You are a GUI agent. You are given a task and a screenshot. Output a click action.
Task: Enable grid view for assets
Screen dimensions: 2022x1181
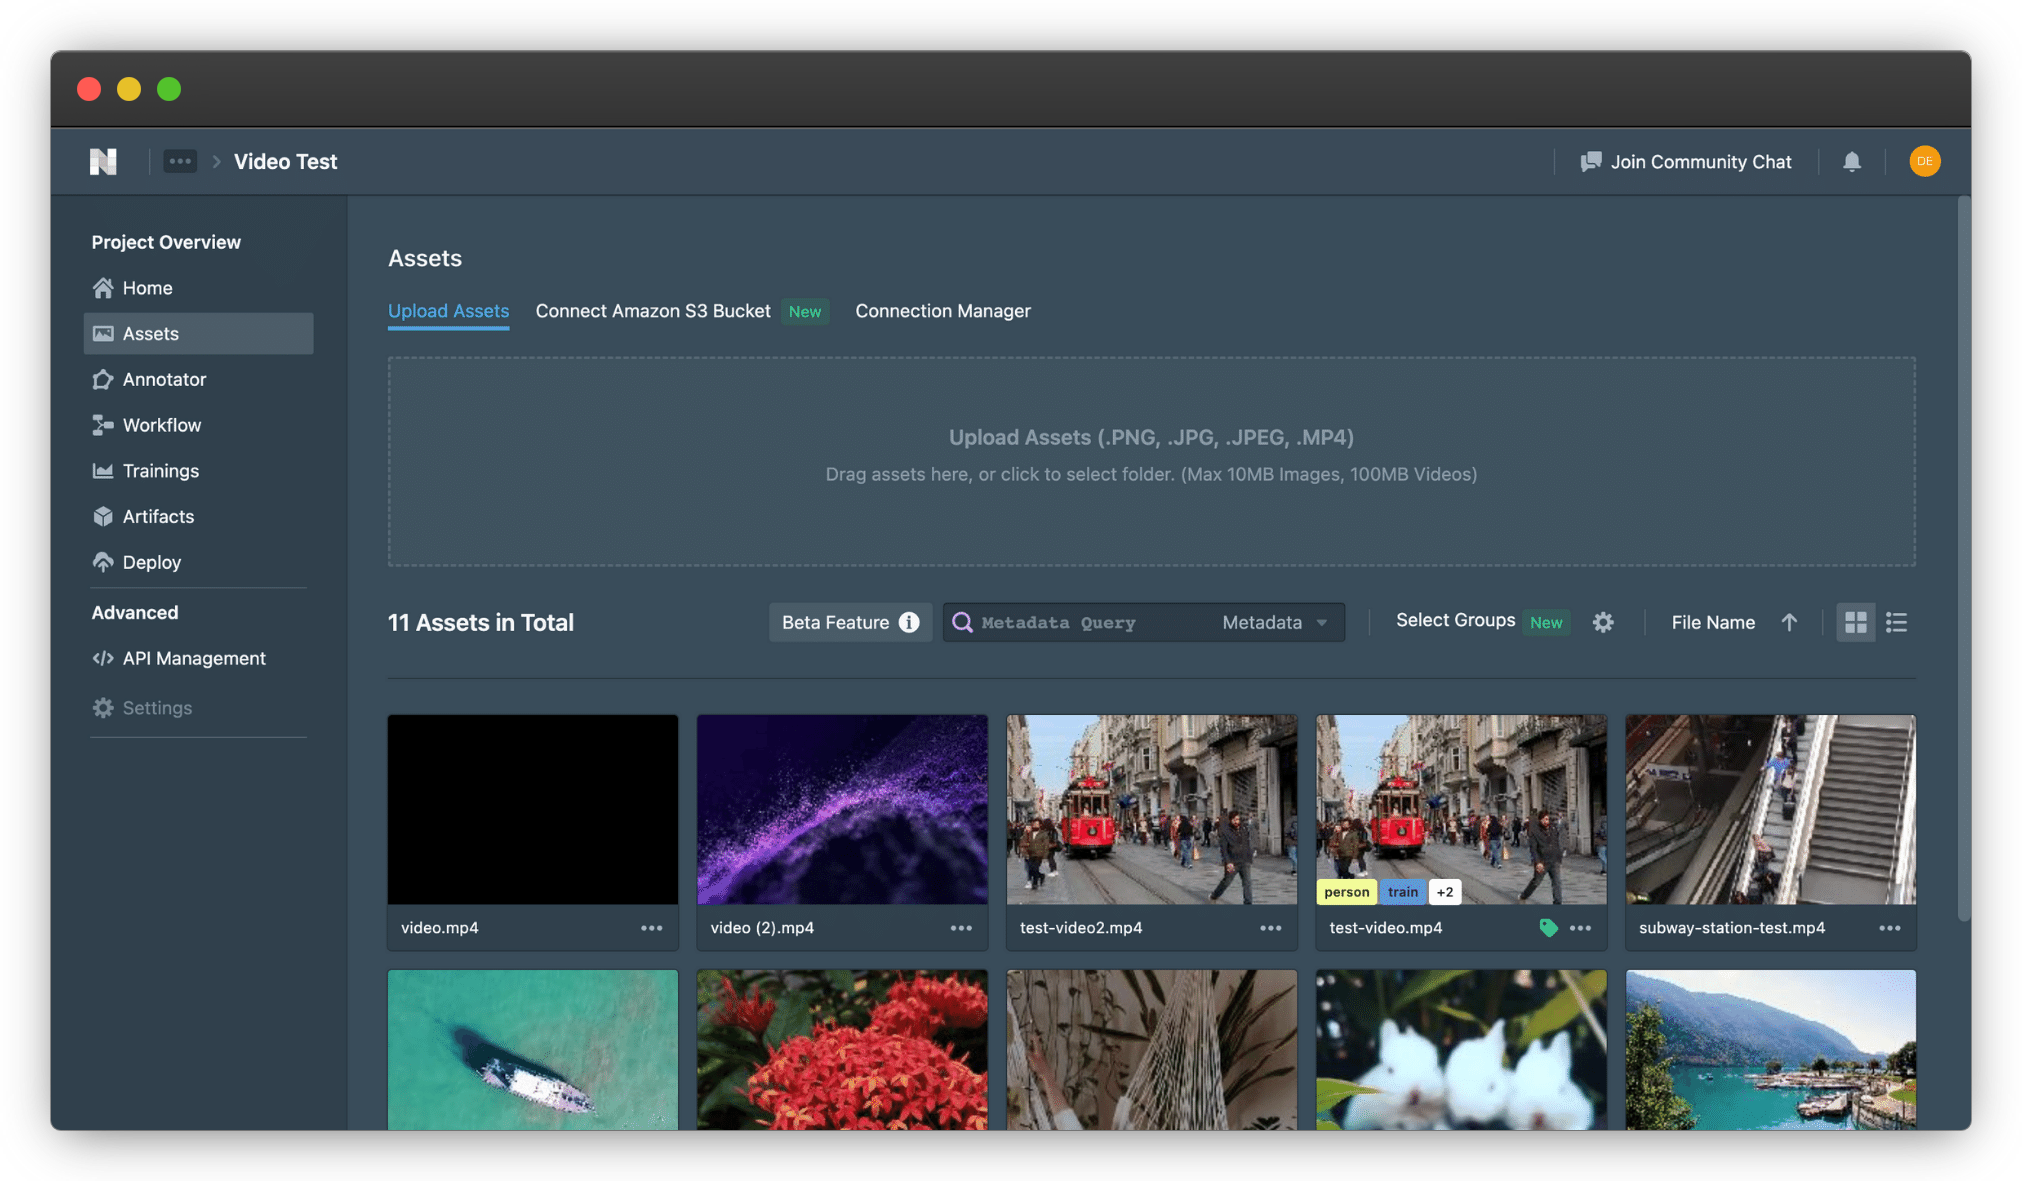click(1855, 622)
